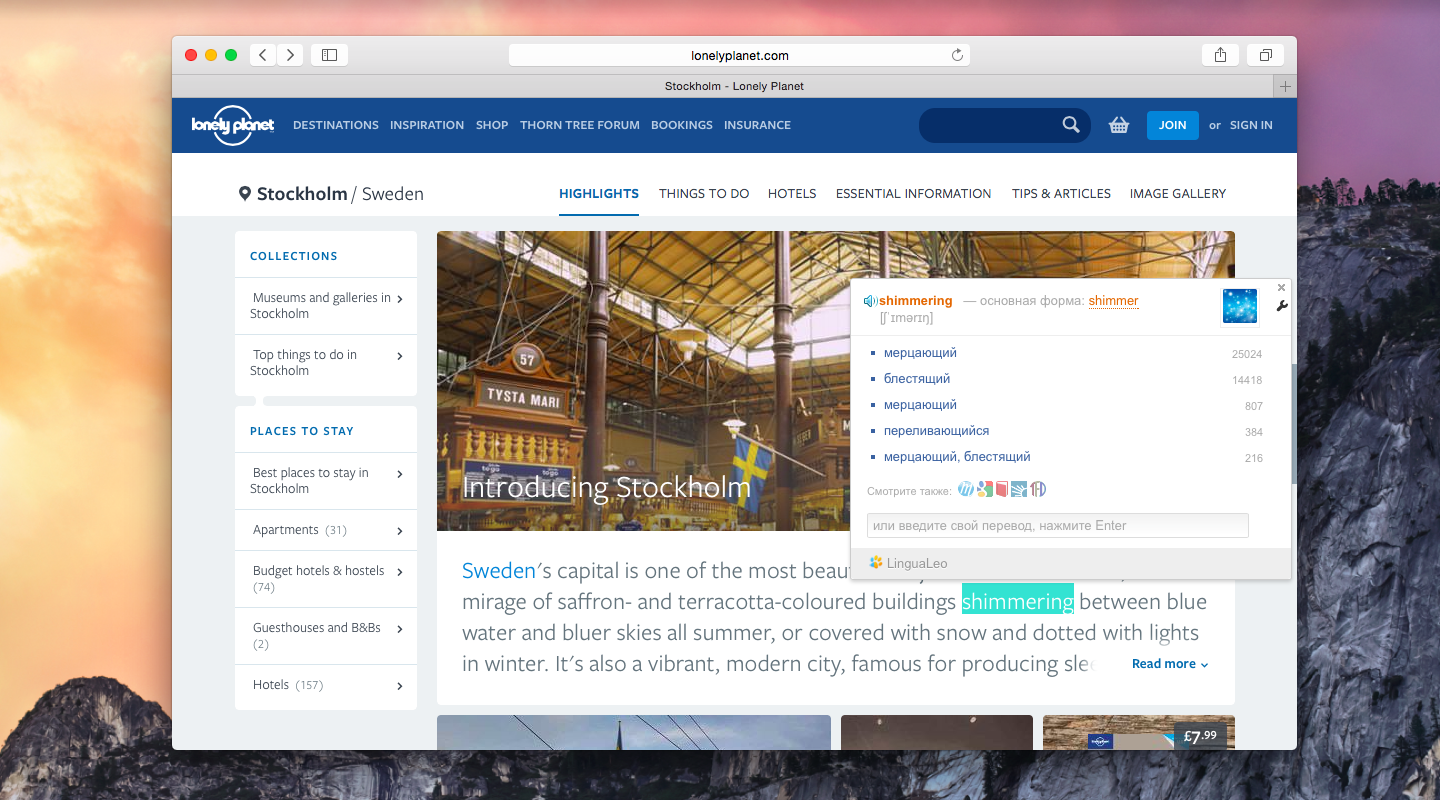The height and width of the screenshot is (800, 1440).
Task: Click the shimmering picture thumbnail in popup
Action: tap(1240, 306)
